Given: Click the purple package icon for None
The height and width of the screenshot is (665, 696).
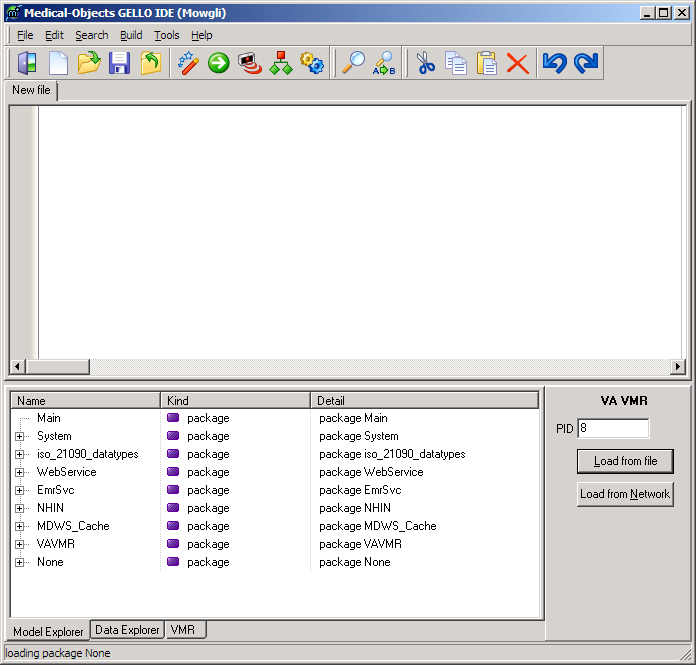Looking at the screenshot, I should click(x=173, y=562).
